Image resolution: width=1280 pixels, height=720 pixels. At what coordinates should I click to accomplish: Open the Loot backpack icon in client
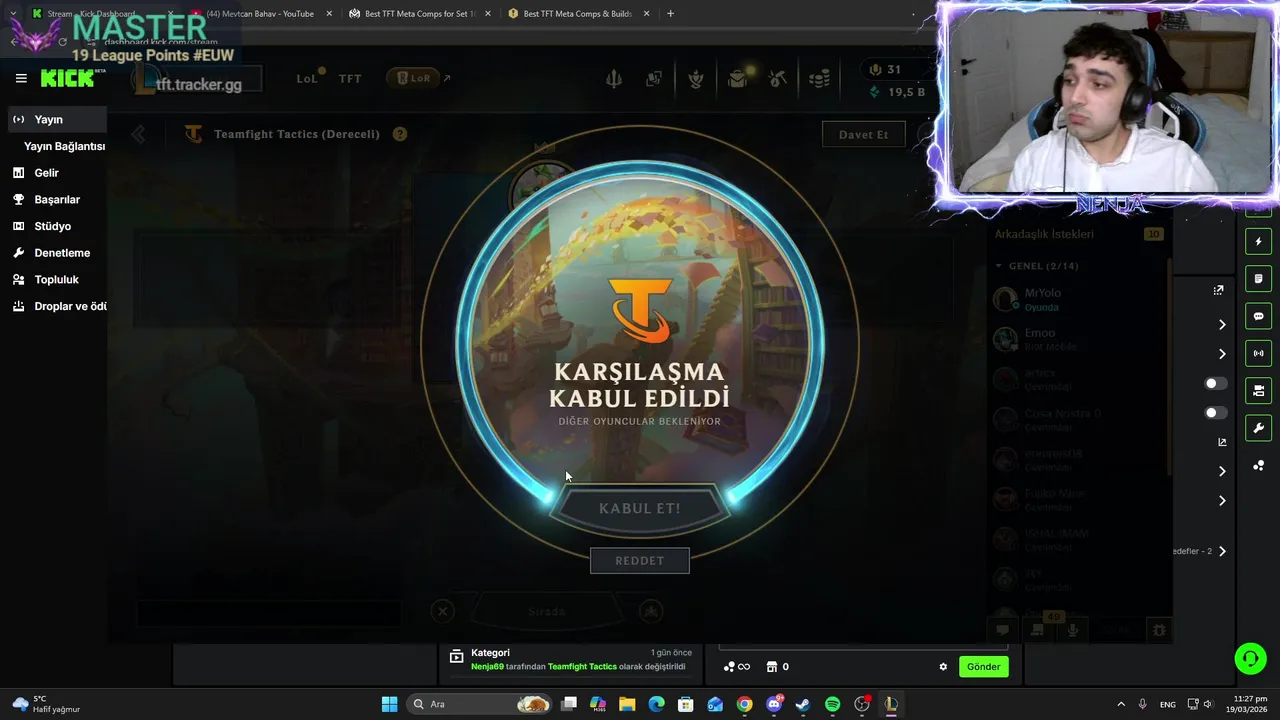pyautogui.click(x=738, y=78)
